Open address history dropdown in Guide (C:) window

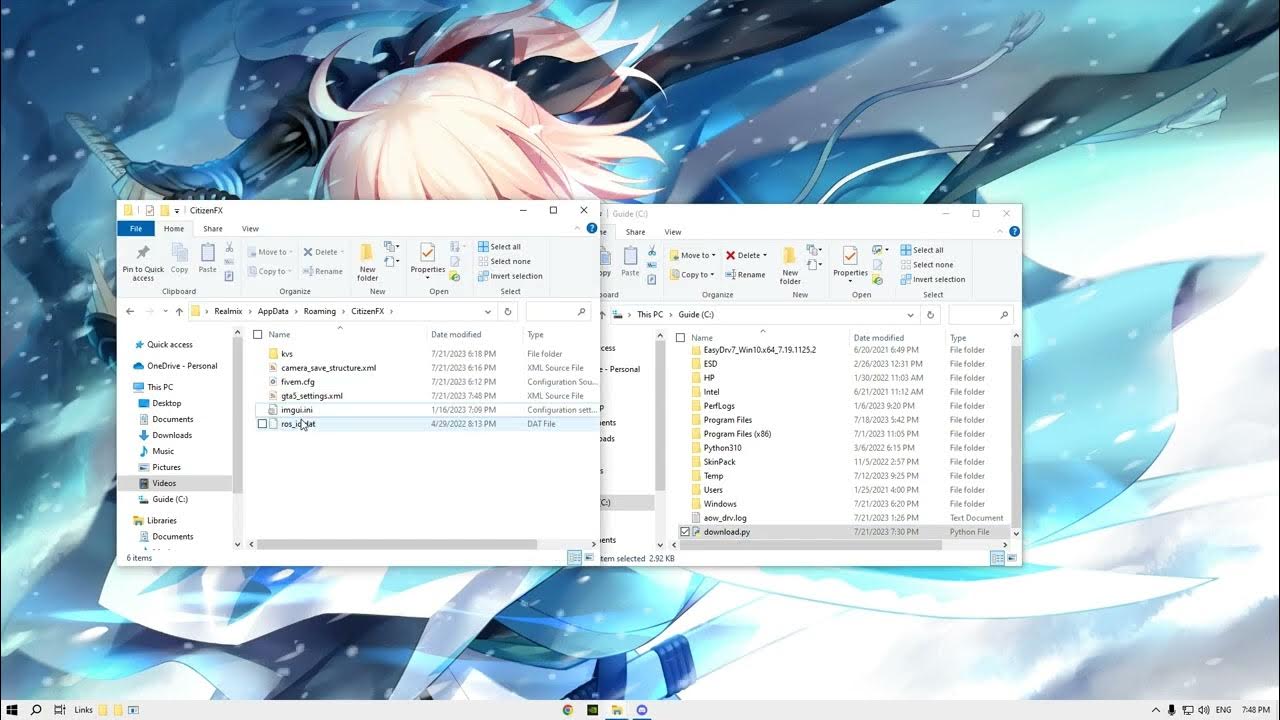click(910, 314)
